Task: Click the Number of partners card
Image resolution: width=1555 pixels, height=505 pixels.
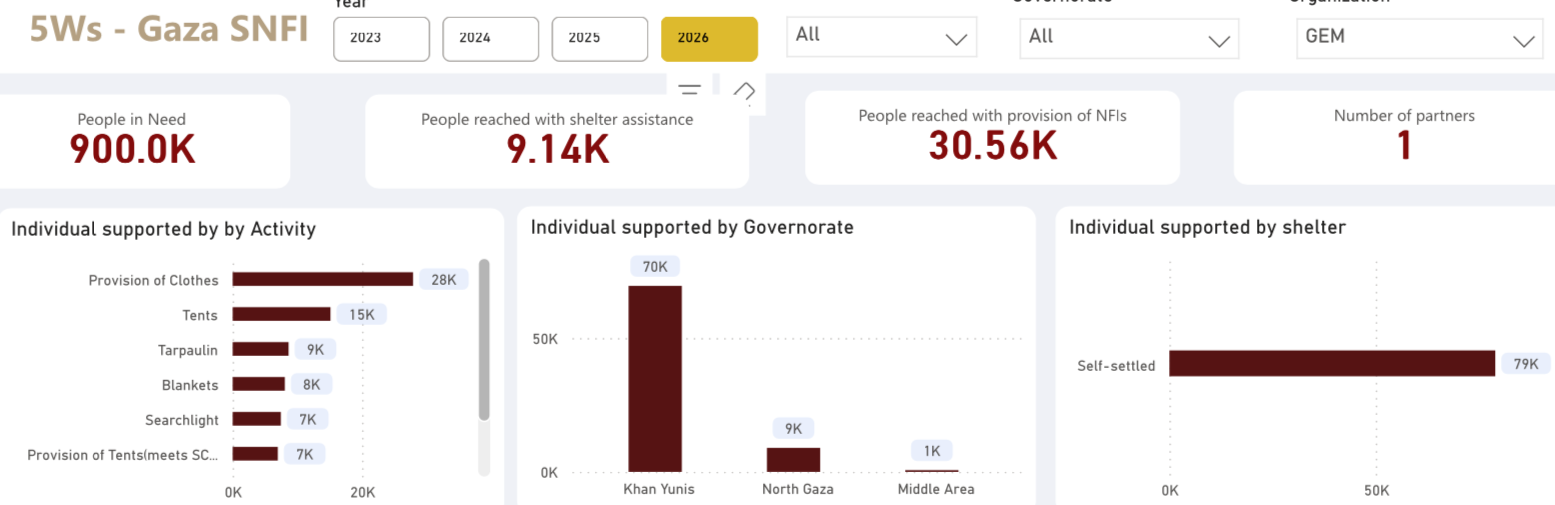Action: click(1403, 138)
